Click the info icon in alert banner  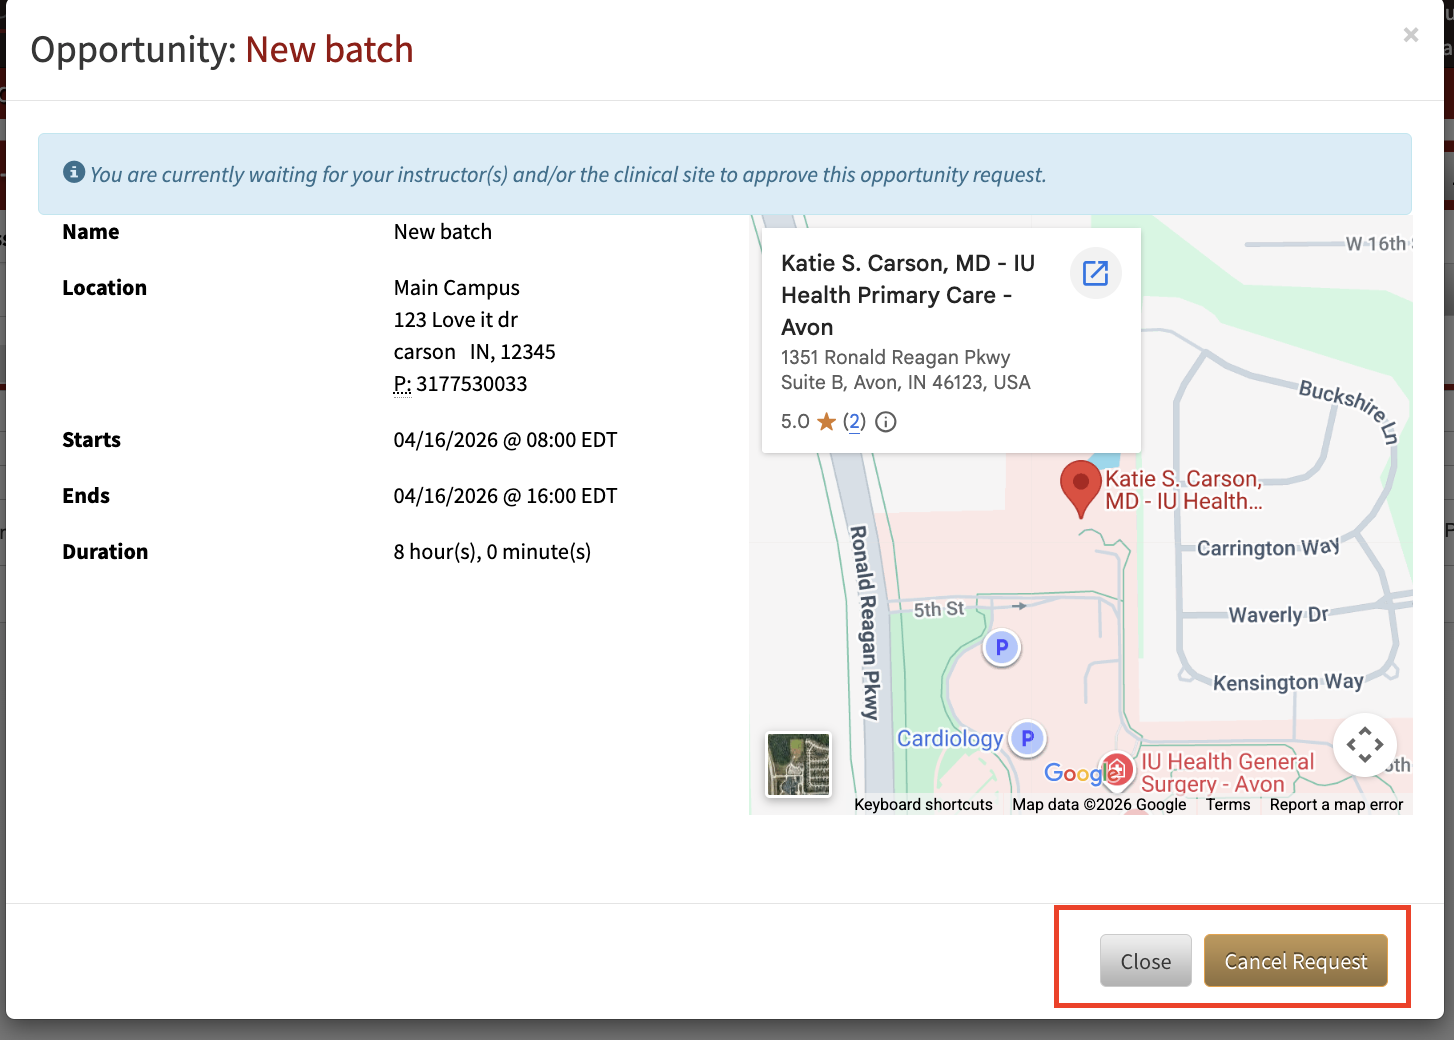74,172
